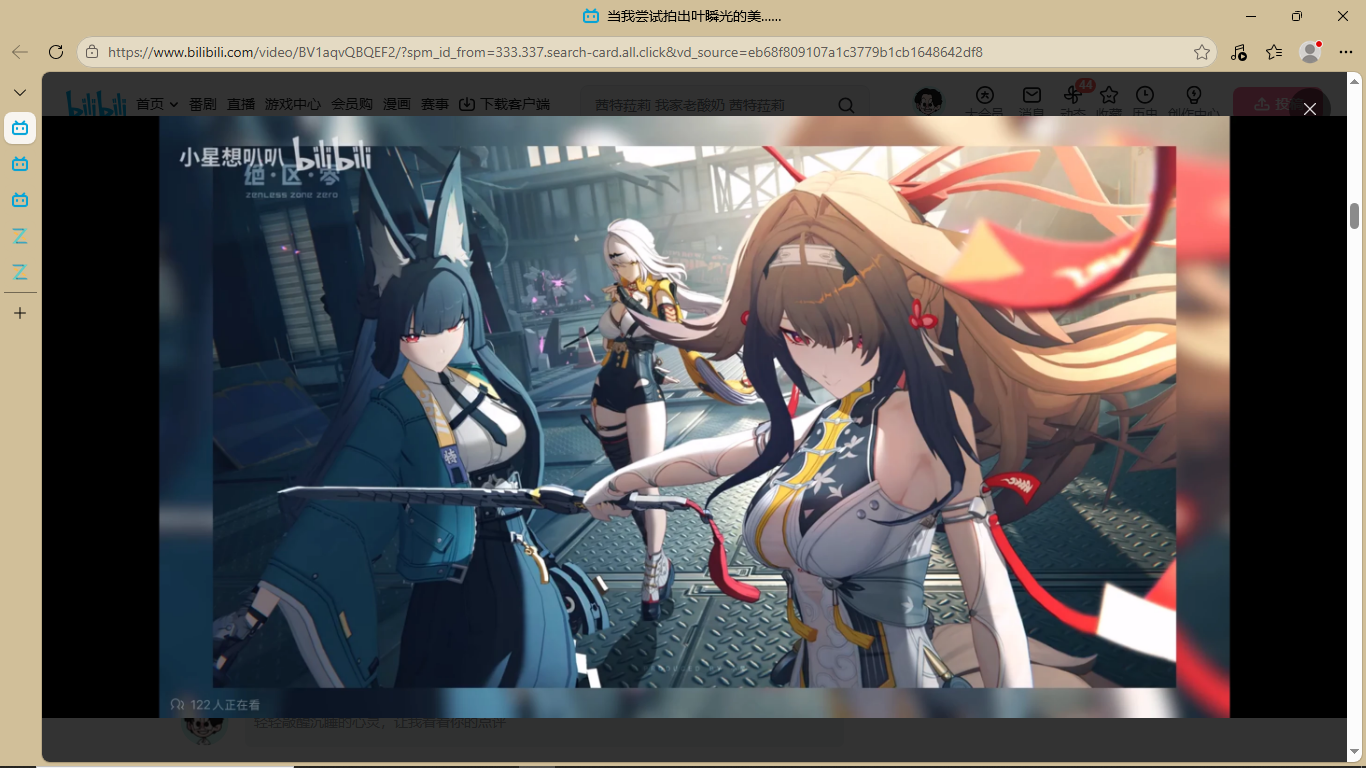Click the page vertical scrollbar thumb
Image resolution: width=1366 pixels, height=768 pixels.
pos(1355,215)
